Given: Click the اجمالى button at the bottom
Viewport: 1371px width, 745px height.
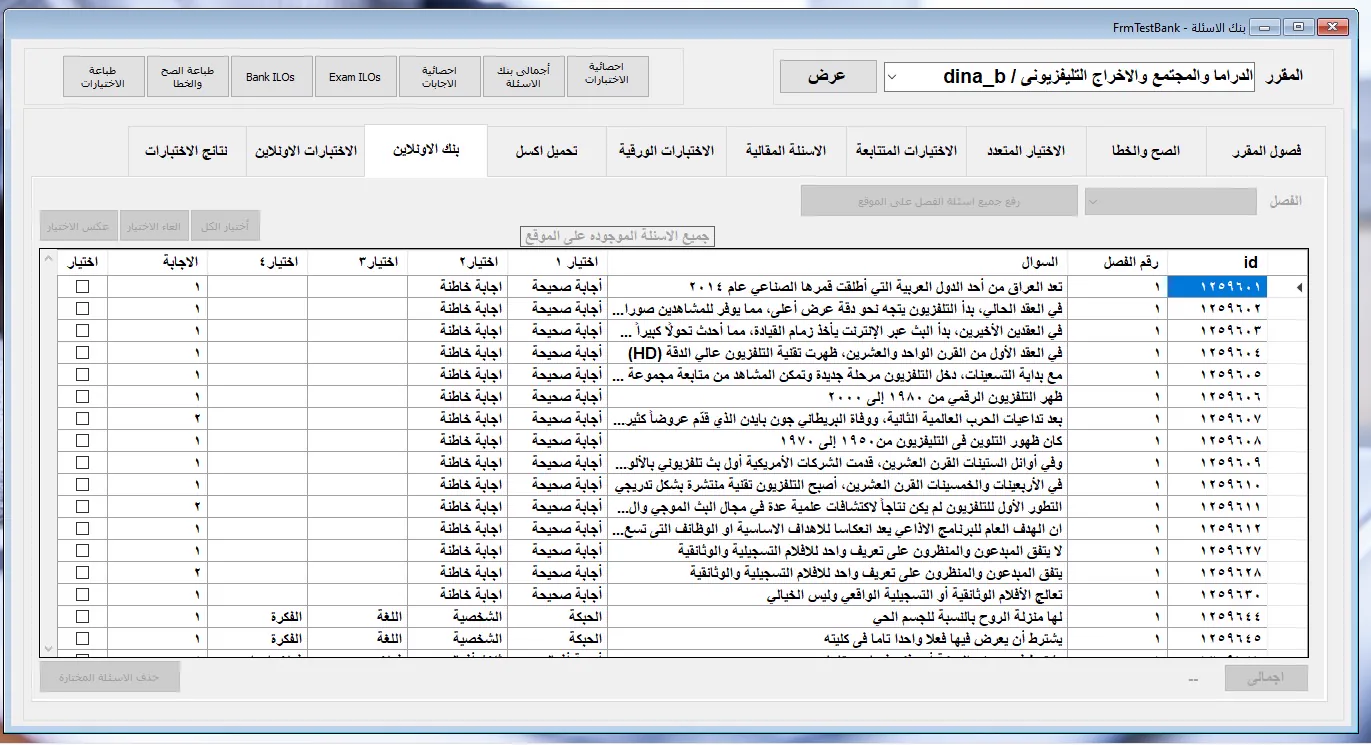Looking at the screenshot, I should [1266, 677].
